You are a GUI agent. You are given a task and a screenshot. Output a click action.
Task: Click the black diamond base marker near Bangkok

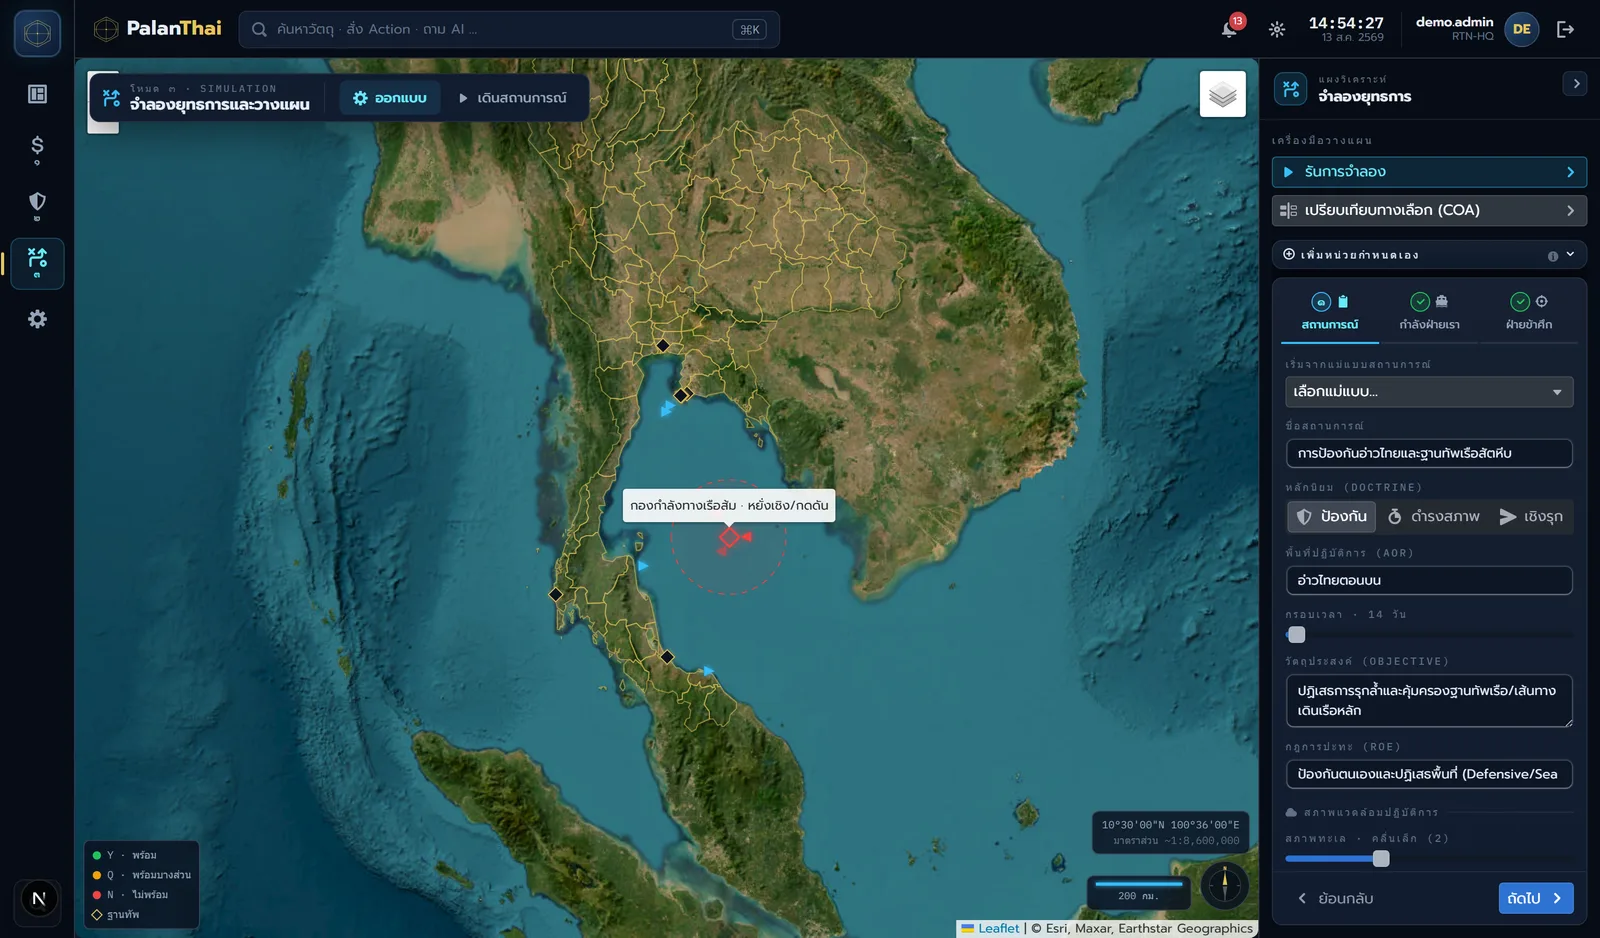[x=662, y=345]
